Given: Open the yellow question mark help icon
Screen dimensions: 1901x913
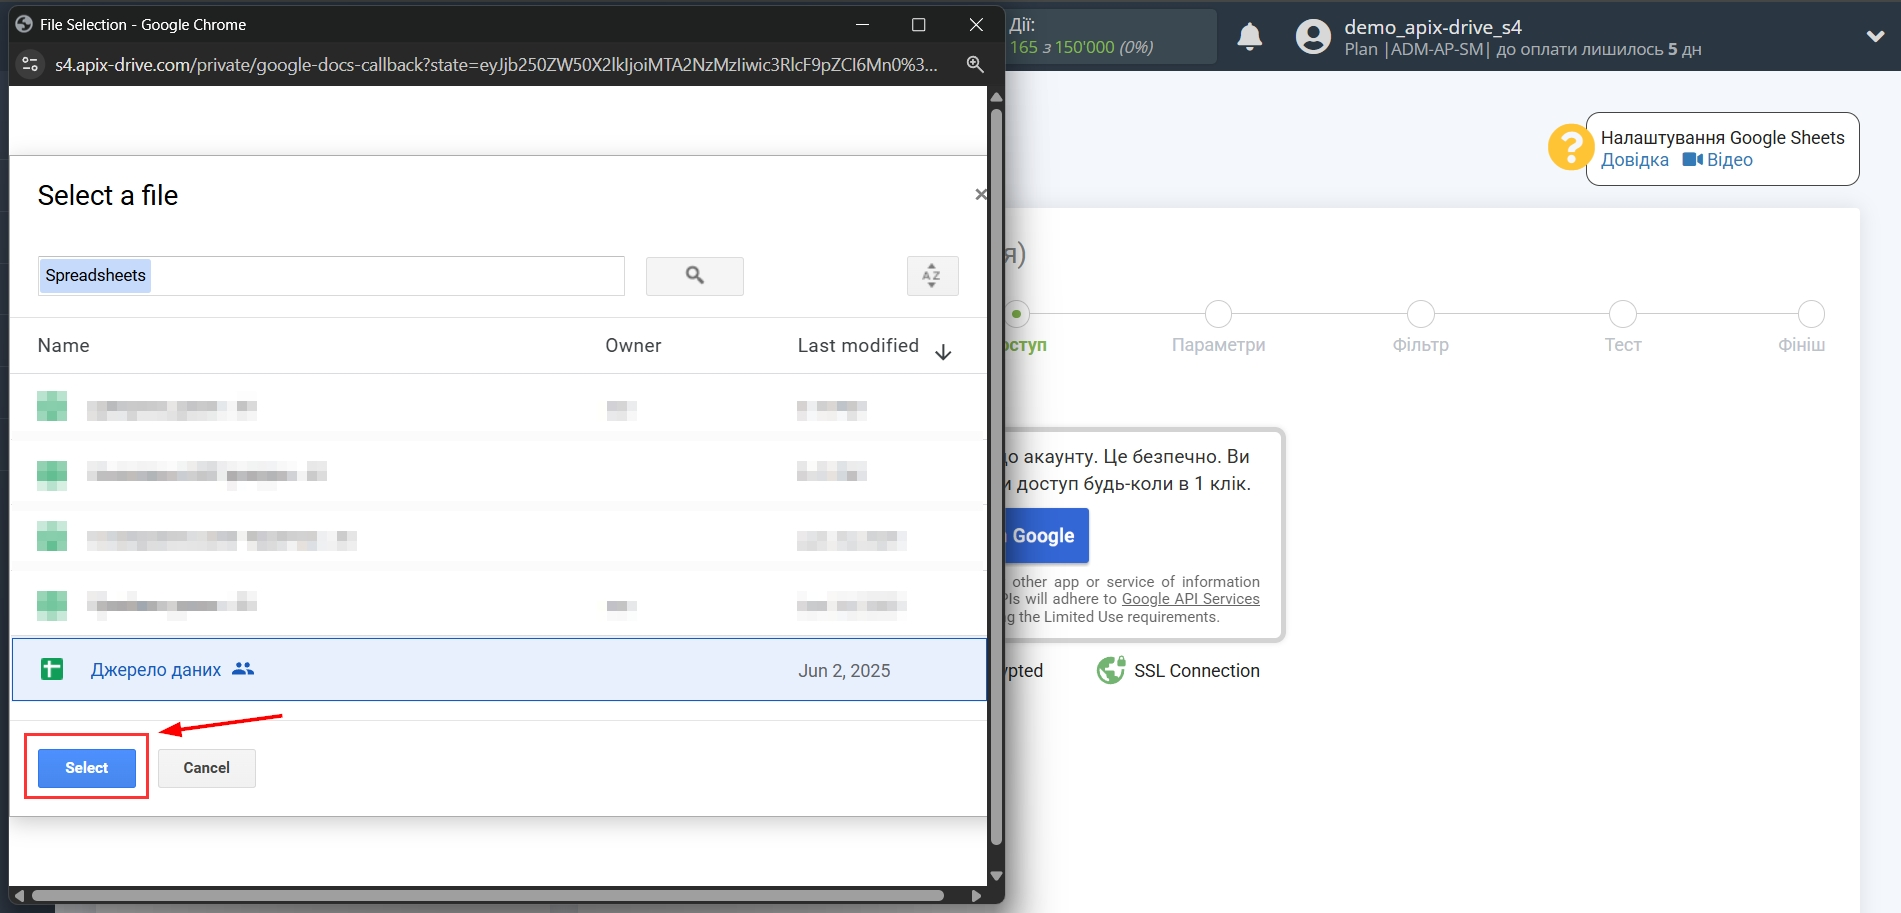Looking at the screenshot, I should tap(1570, 147).
